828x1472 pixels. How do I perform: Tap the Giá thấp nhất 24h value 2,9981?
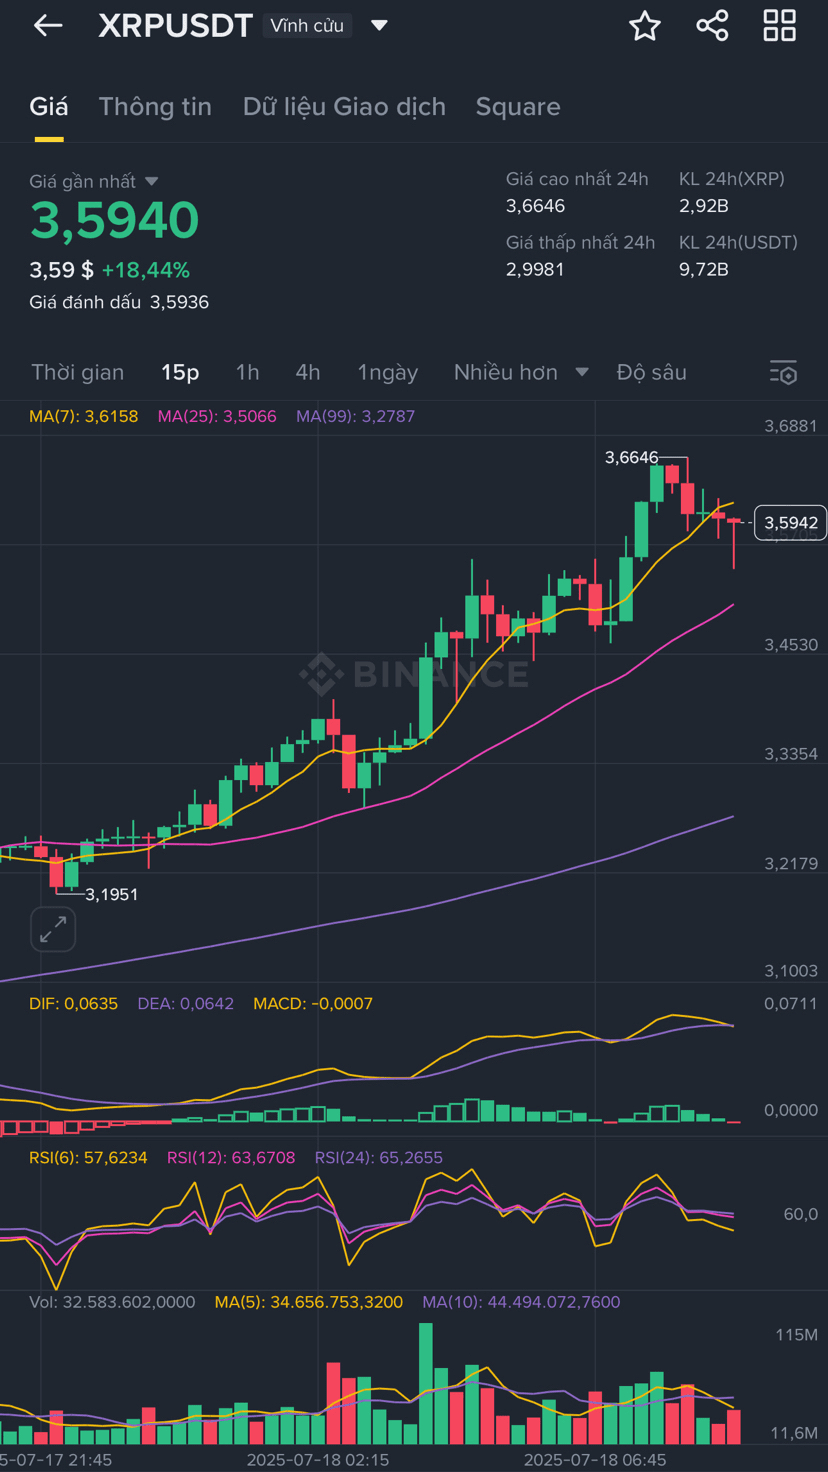click(x=535, y=269)
